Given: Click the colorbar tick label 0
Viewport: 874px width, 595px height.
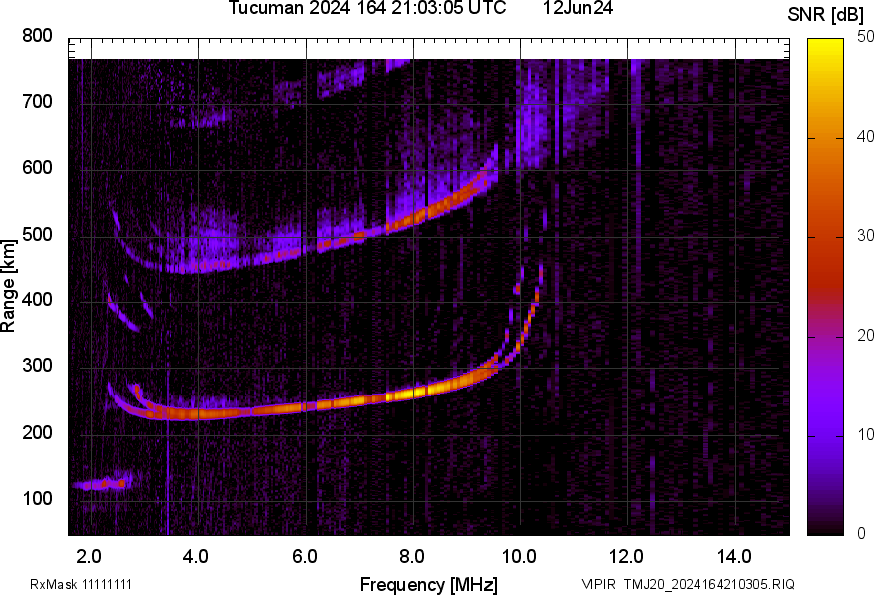Looking at the screenshot, I should (862, 534).
